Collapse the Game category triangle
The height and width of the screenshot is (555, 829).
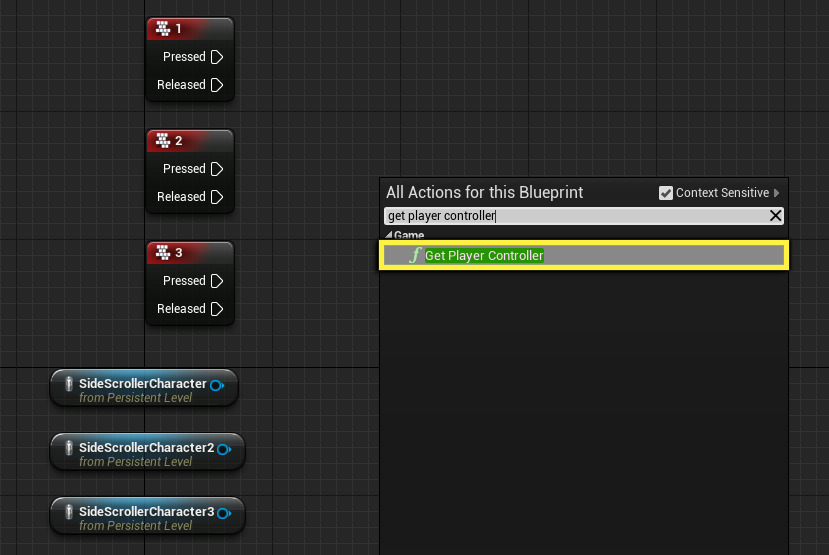389,235
